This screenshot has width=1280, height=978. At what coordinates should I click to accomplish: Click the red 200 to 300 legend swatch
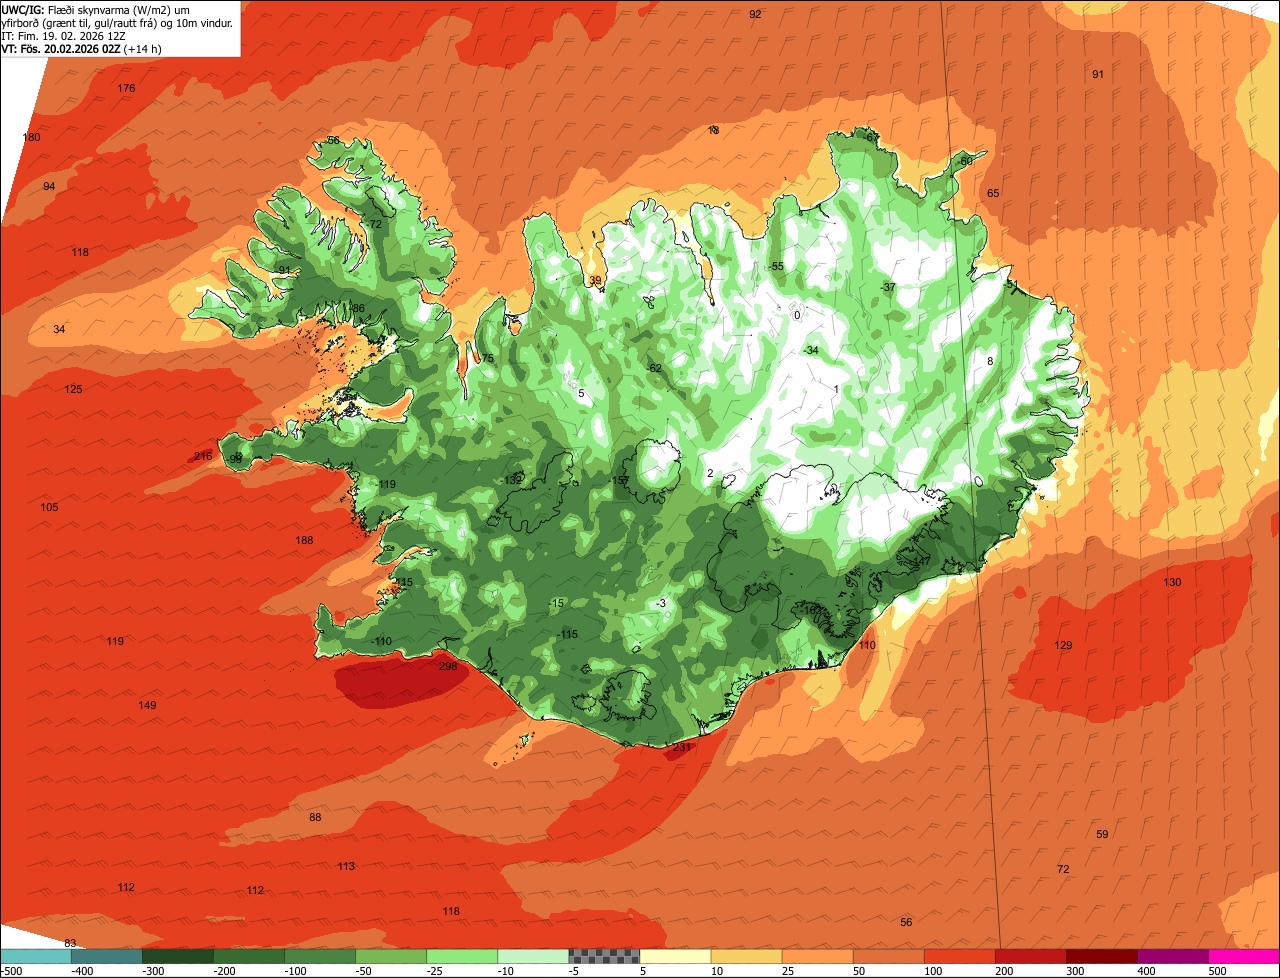point(1029,956)
